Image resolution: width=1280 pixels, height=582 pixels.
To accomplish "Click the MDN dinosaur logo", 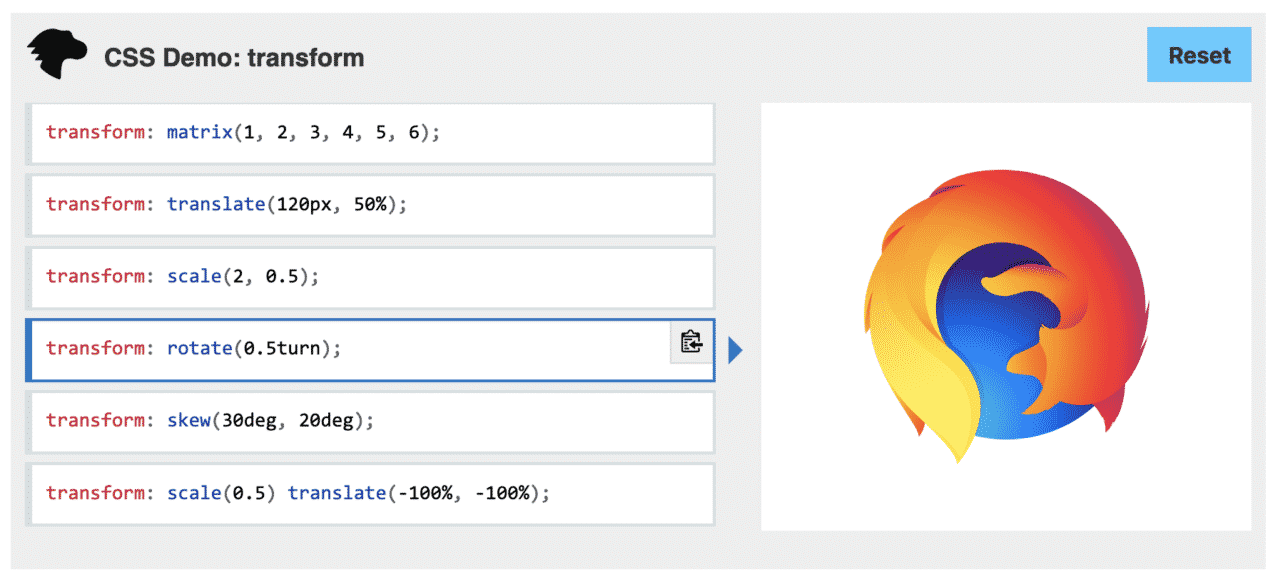I will tap(58, 55).
